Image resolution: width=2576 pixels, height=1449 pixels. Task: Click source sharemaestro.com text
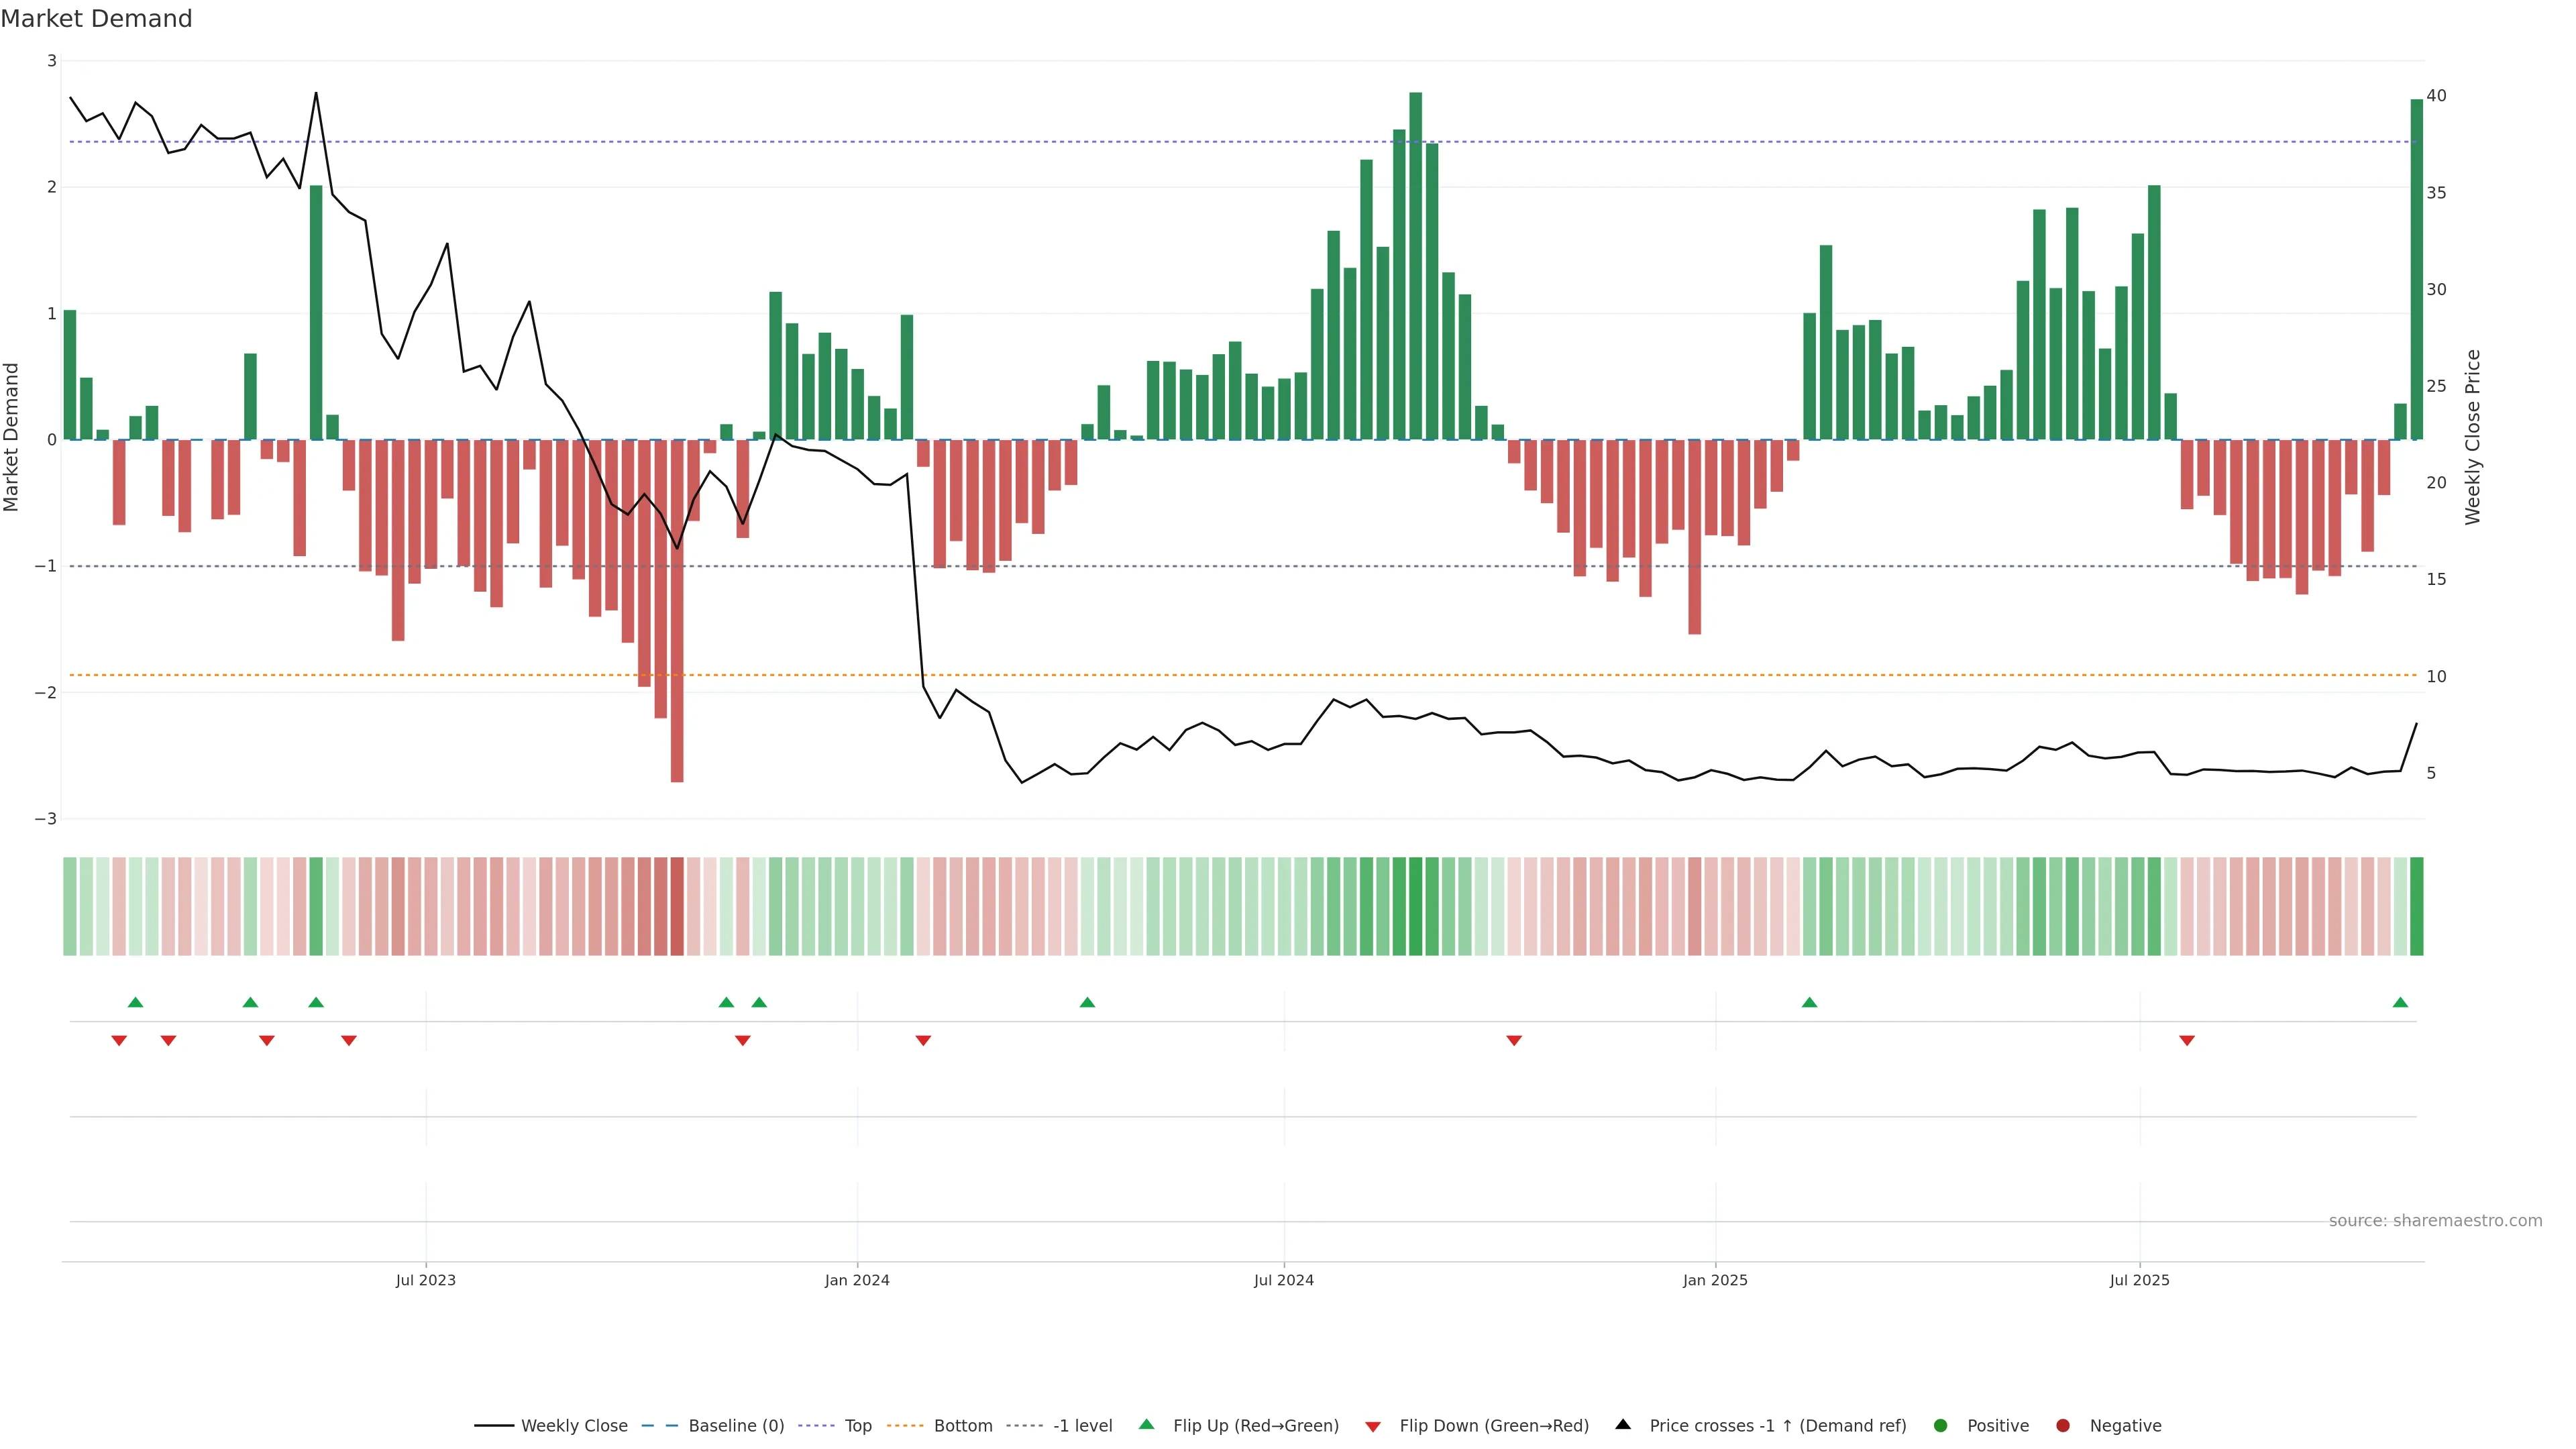[x=2435, y=1220]
